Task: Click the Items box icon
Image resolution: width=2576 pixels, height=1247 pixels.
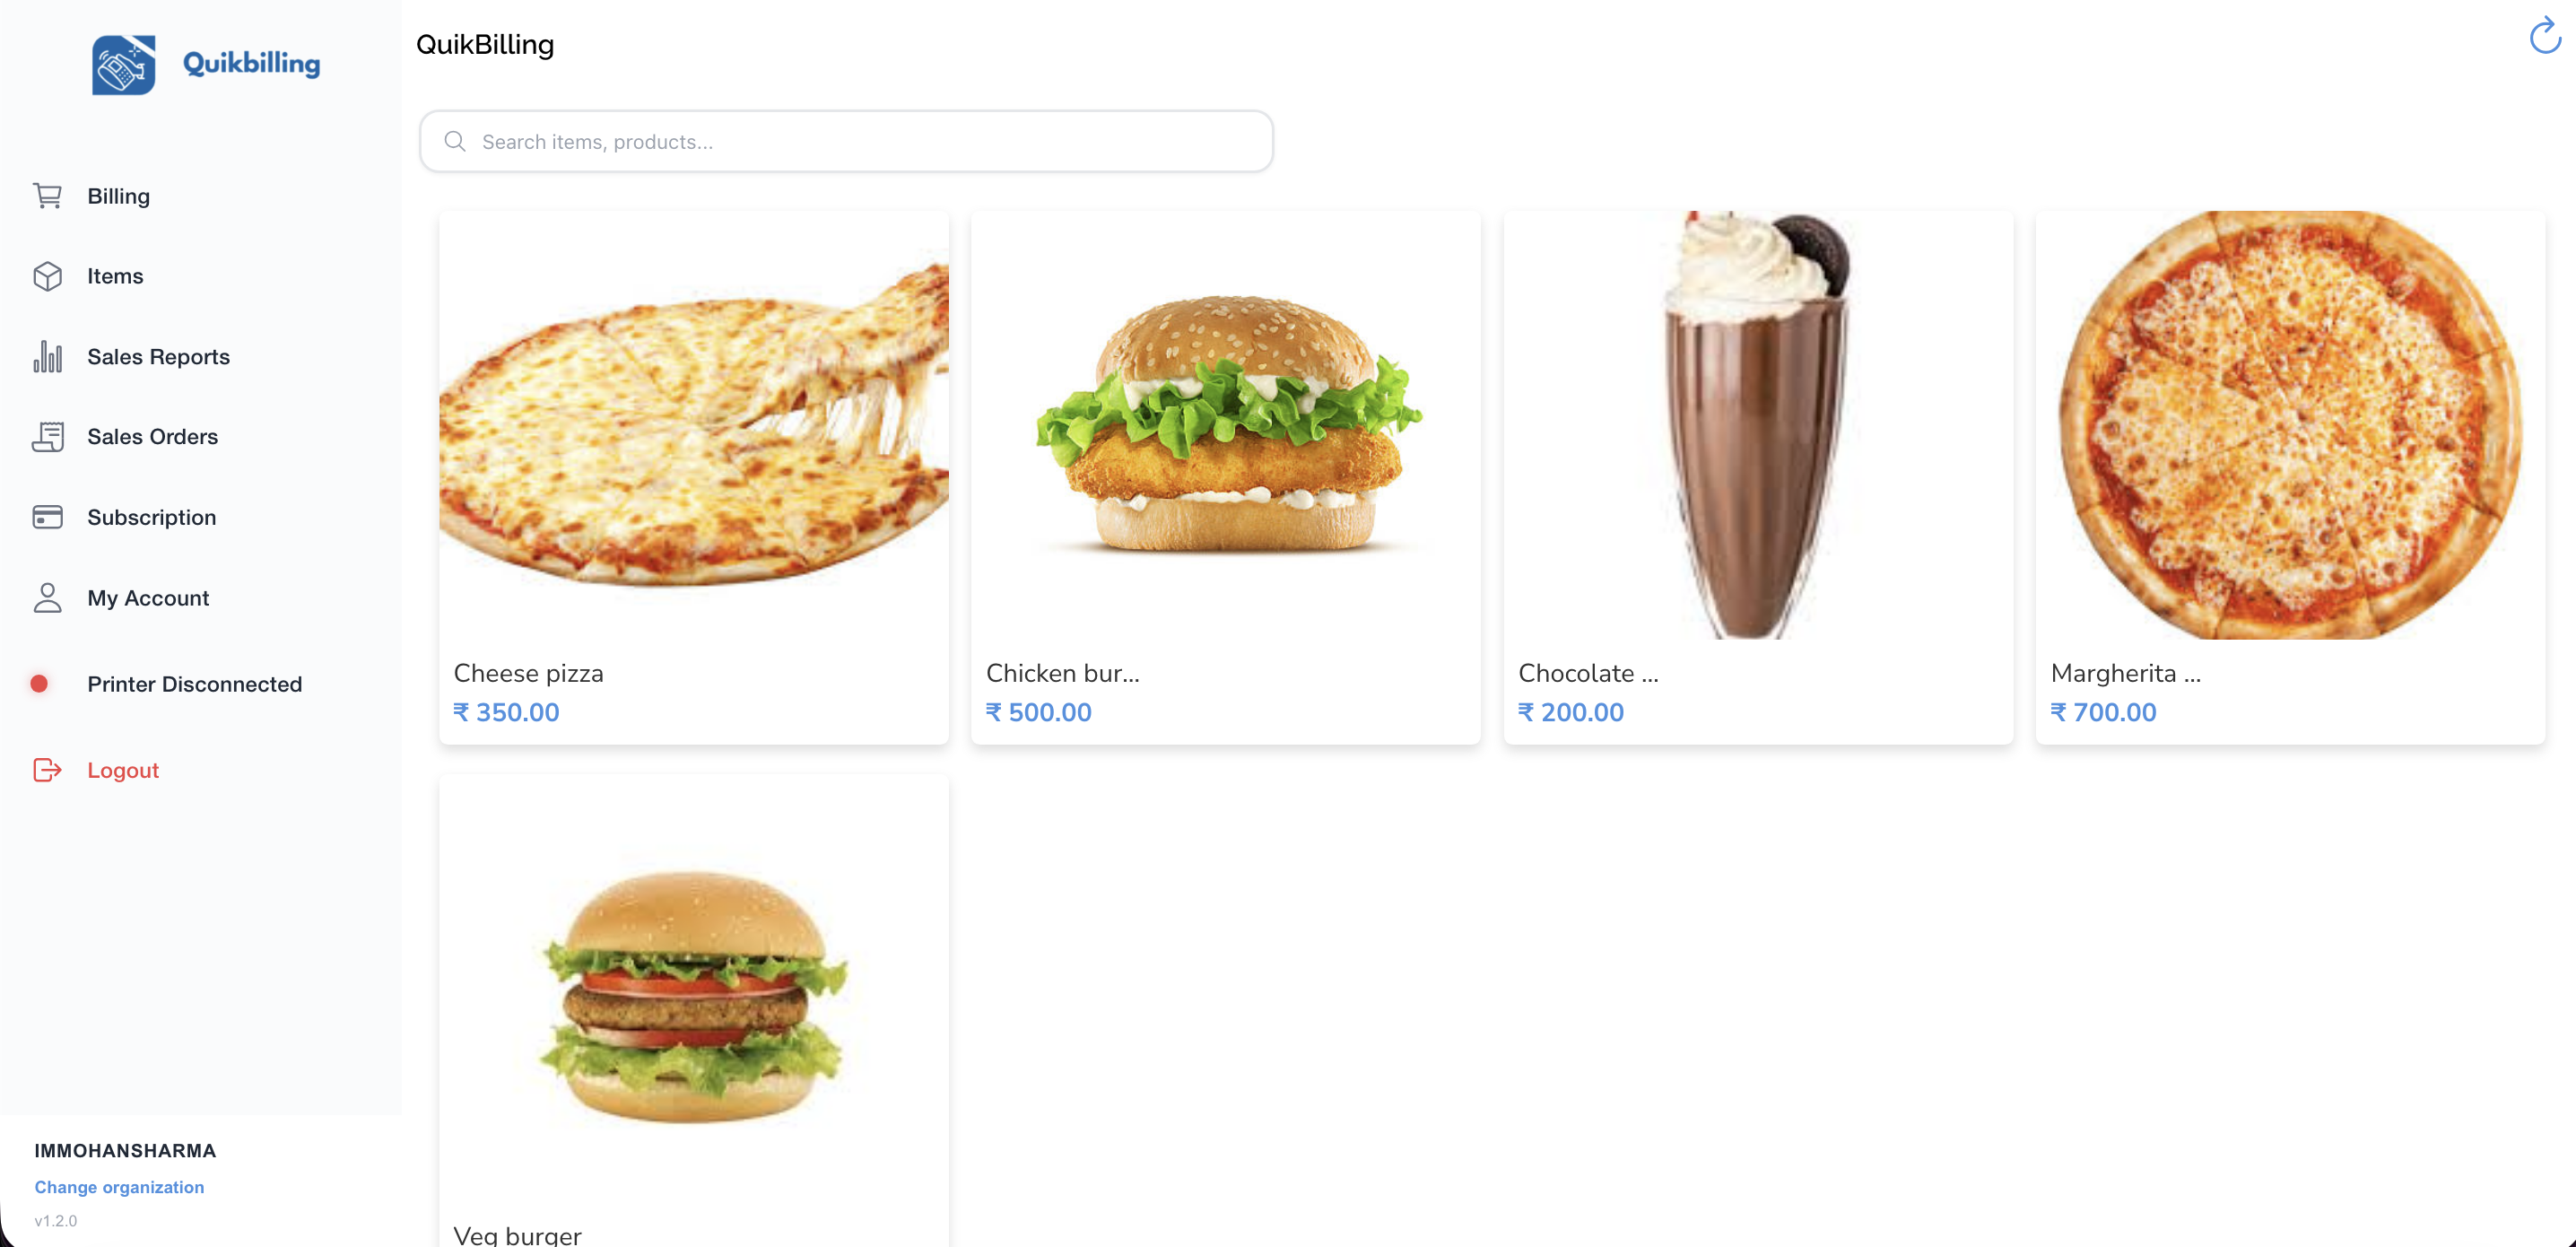Action: pos(47,276)
